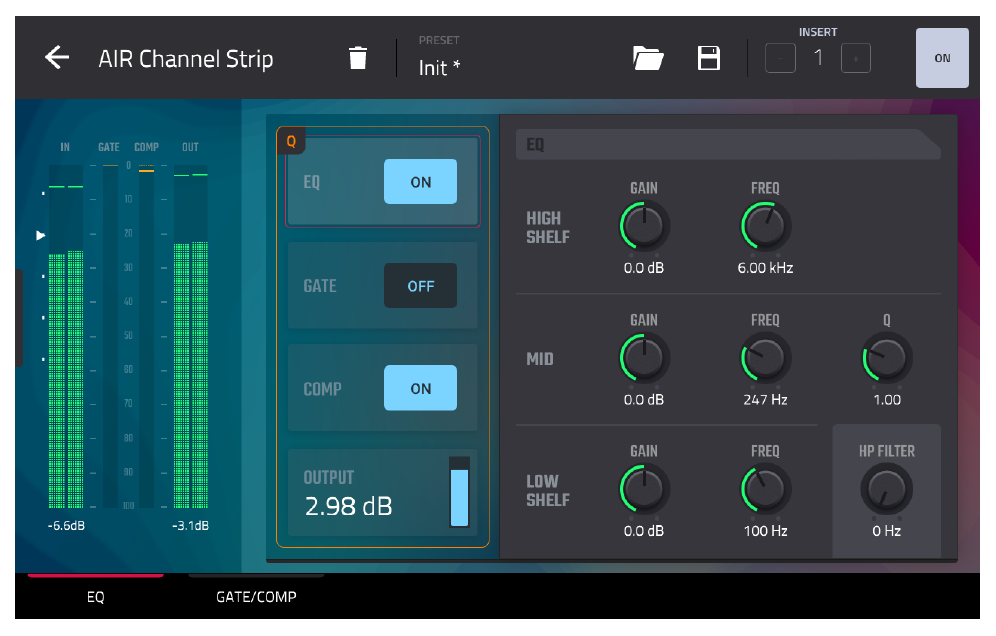Click the GATE reduction meter
This screenshot has width=996, height=636.
[x=110, y=337]
